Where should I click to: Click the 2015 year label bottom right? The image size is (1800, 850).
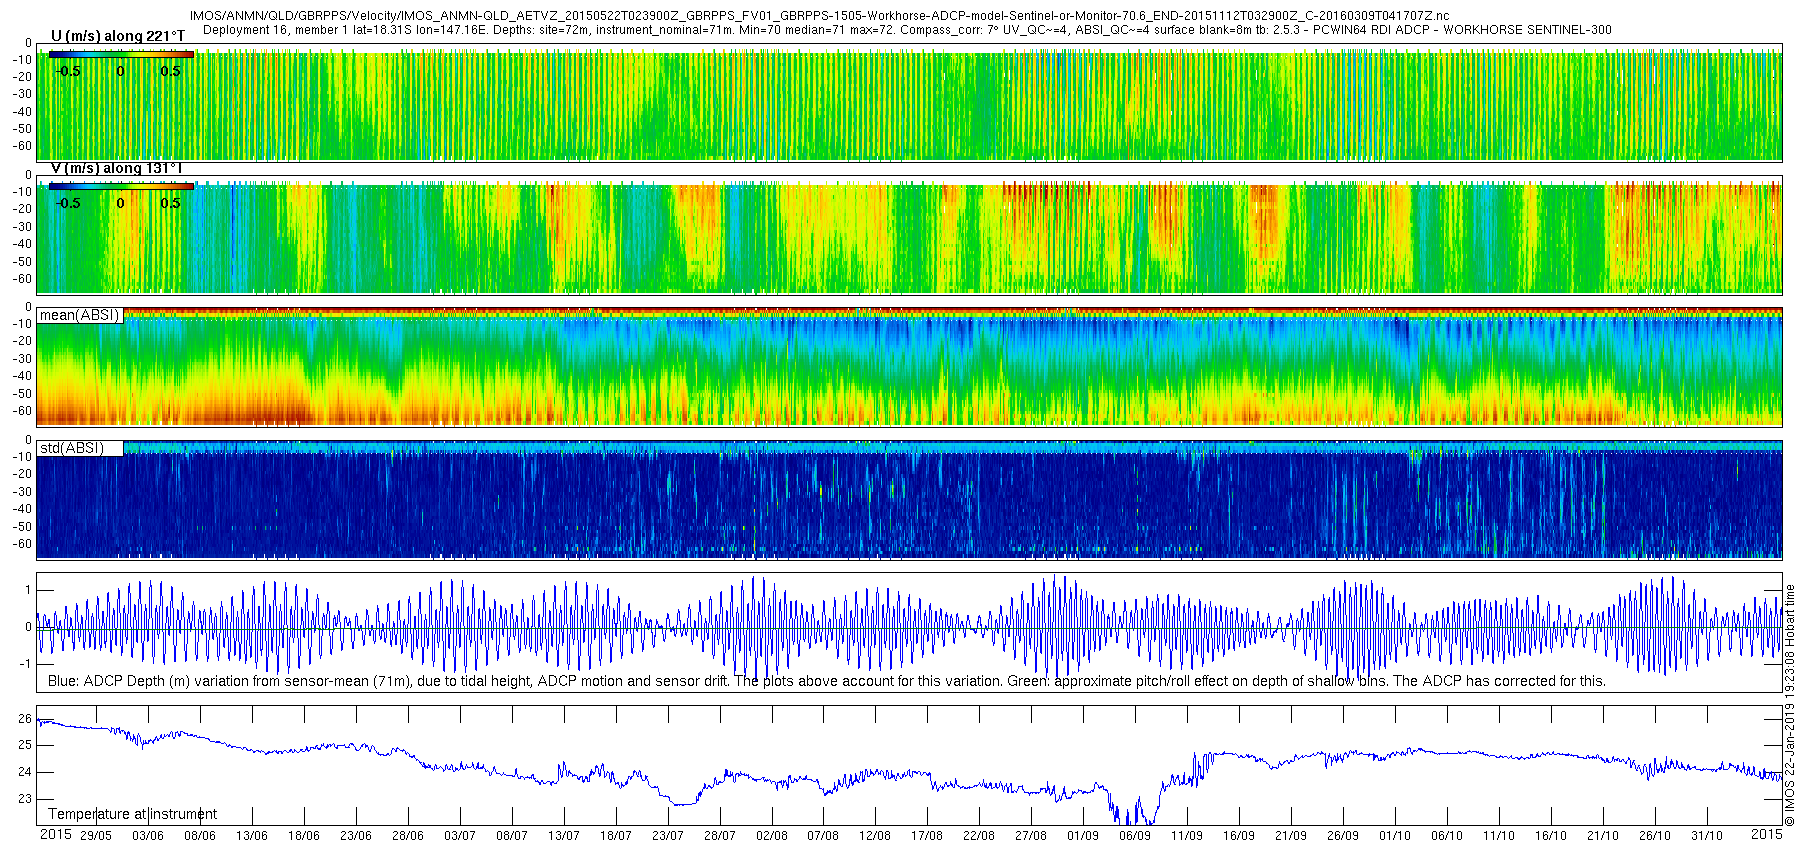click(x=1767, y=834)
